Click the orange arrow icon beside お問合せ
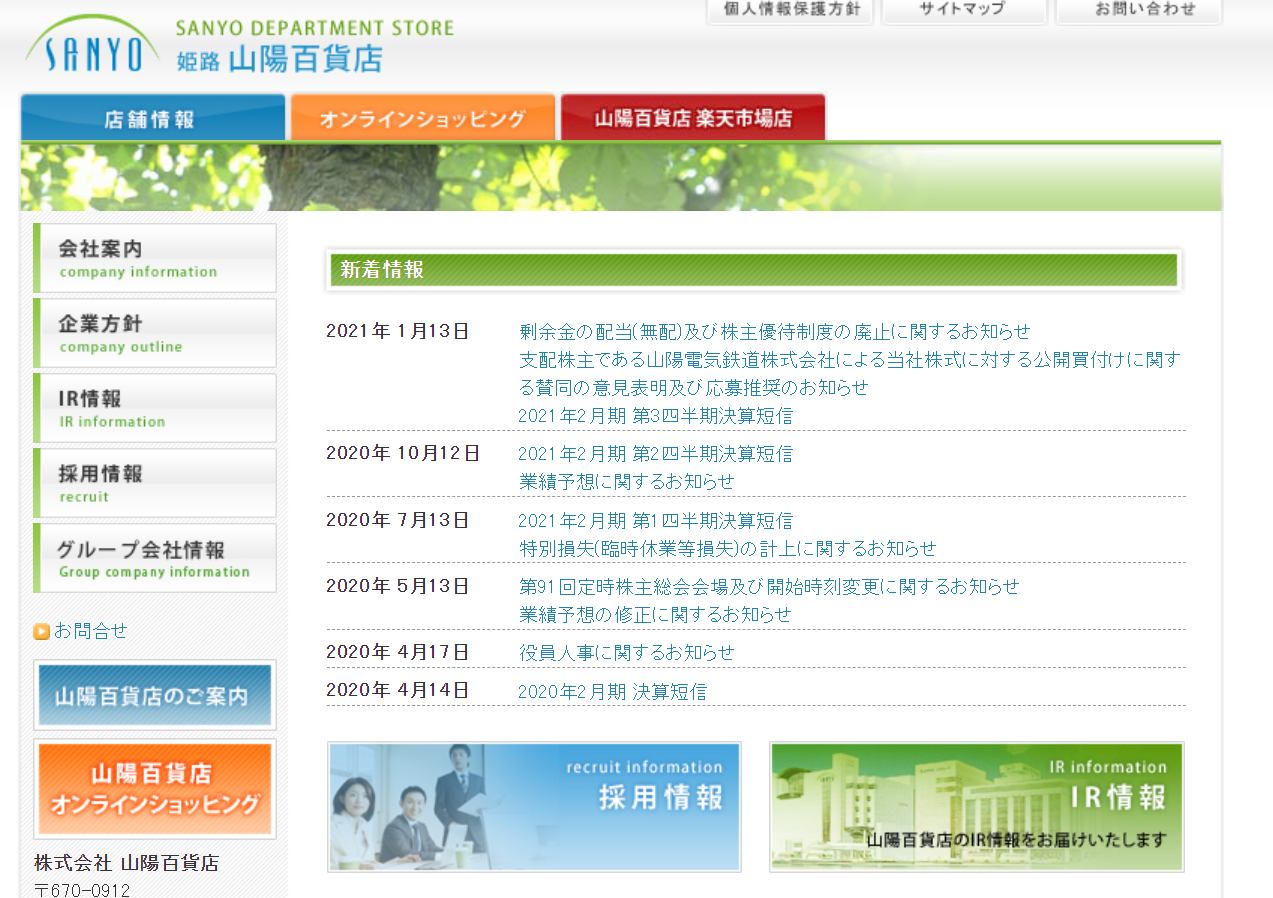 click(x=42, y=631)
